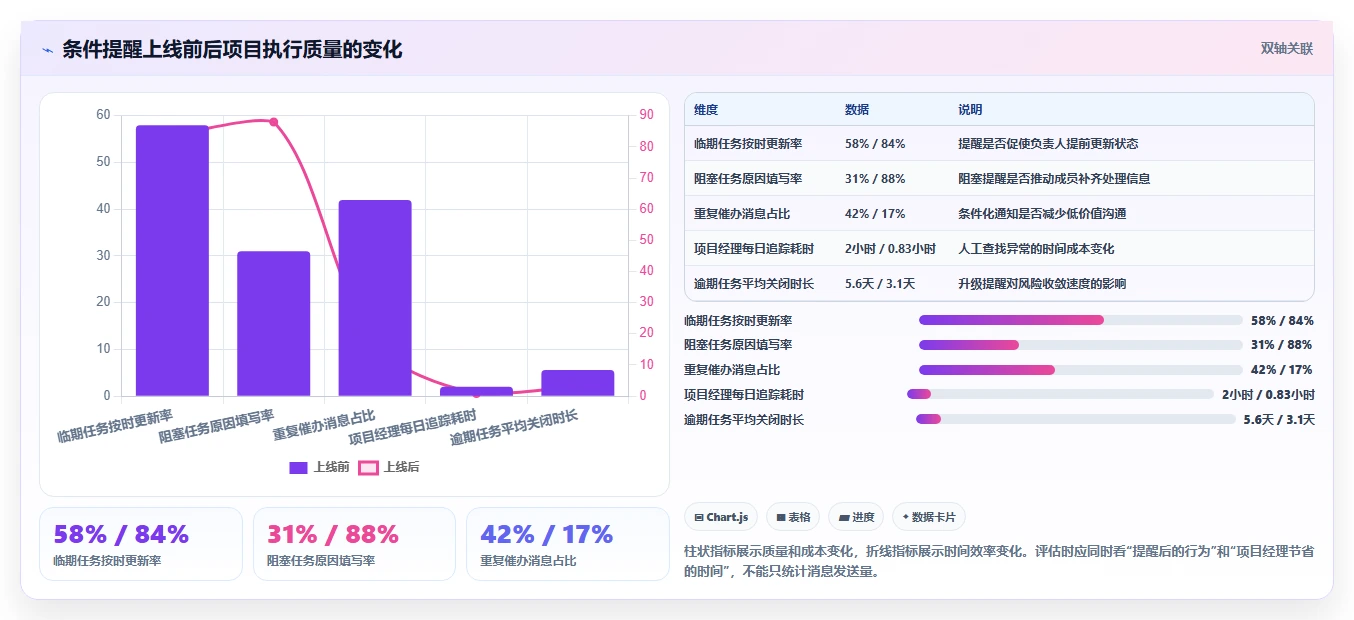Click the 项目经理每日追踪耗时 bar in chart
1354x620 pixels.
click(x=476, y=391)
